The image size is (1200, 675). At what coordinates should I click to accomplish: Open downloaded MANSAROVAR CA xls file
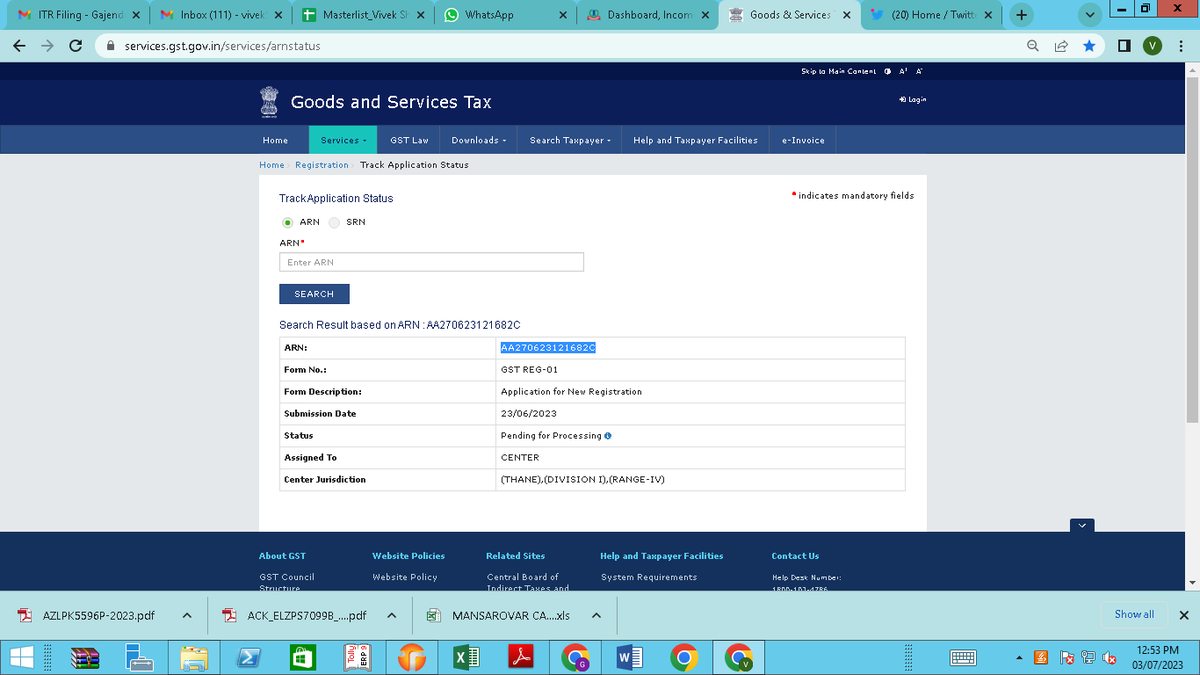click(500, 615)
